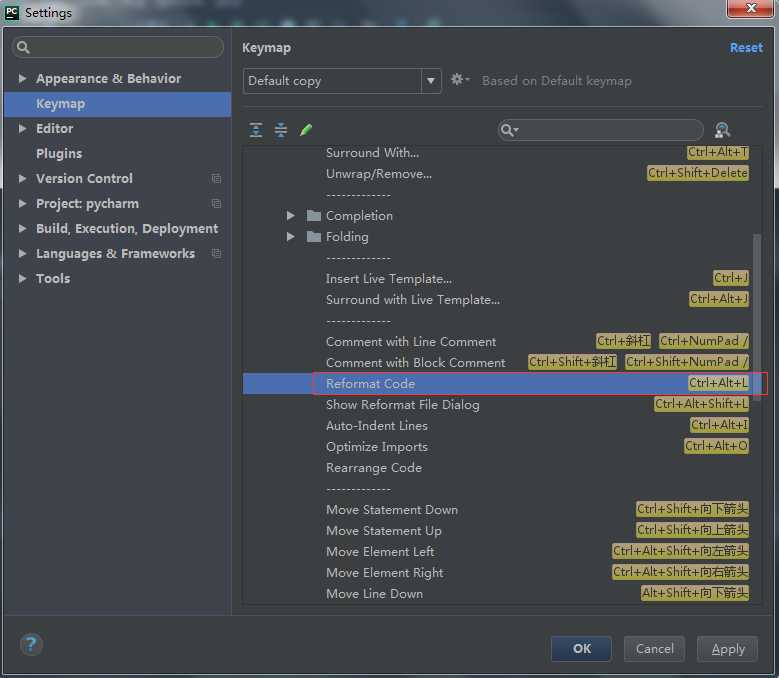This screenshot has height=678, width=779.
Task: Click the green pencil edit shortcut icon
Action: (306, 130)
